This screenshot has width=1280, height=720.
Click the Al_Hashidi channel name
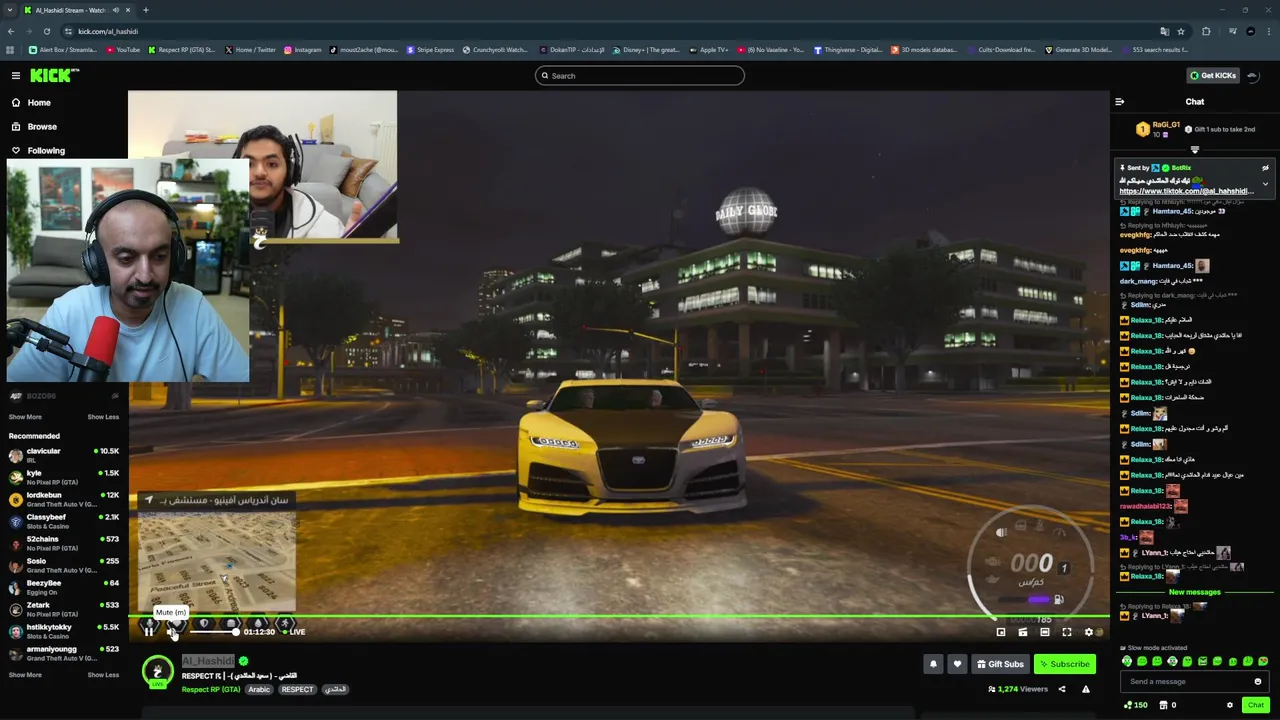click(x=208, y=661)
